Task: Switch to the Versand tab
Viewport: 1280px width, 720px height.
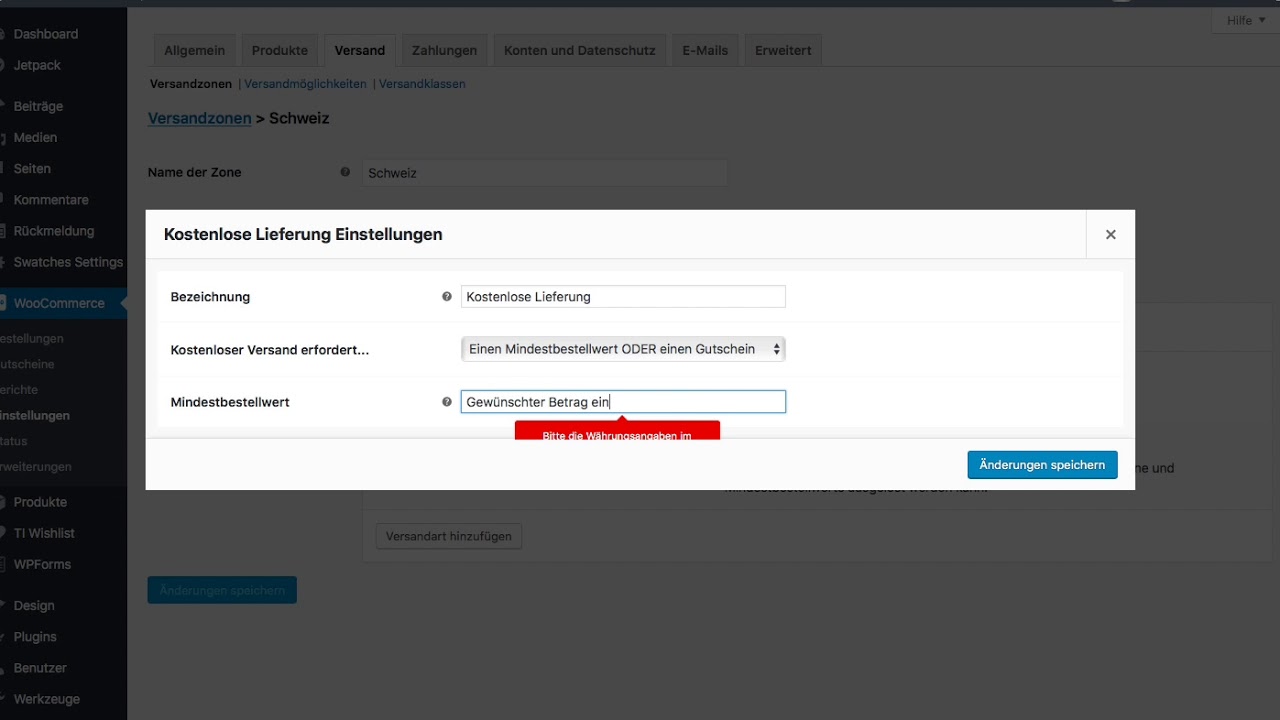Action: 360,50
